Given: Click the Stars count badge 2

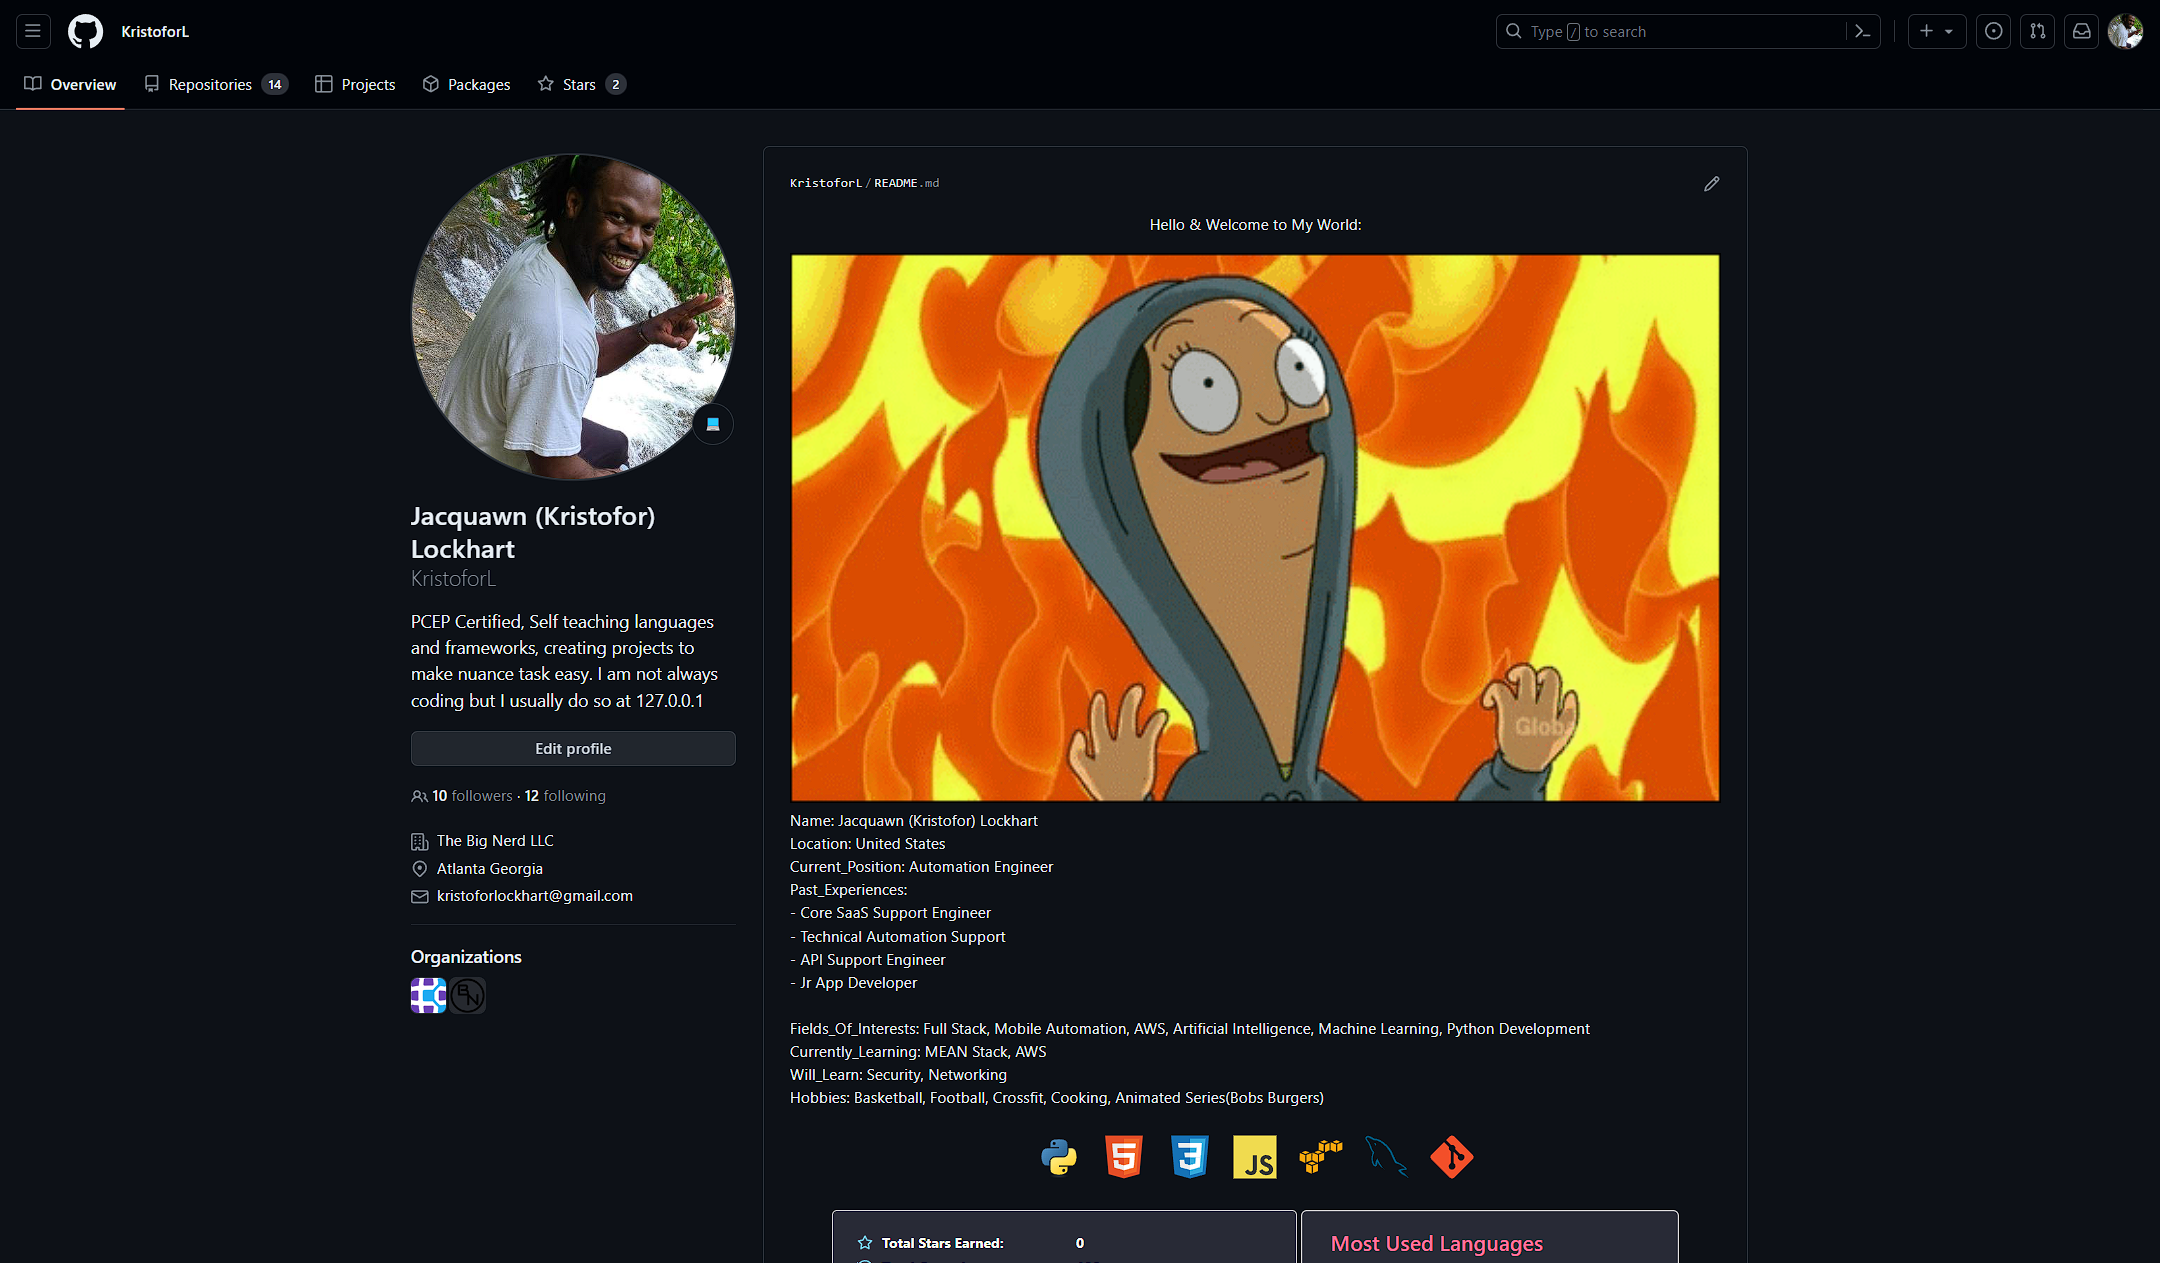Looking at the screenshot, I should click(x=616, y=84).
